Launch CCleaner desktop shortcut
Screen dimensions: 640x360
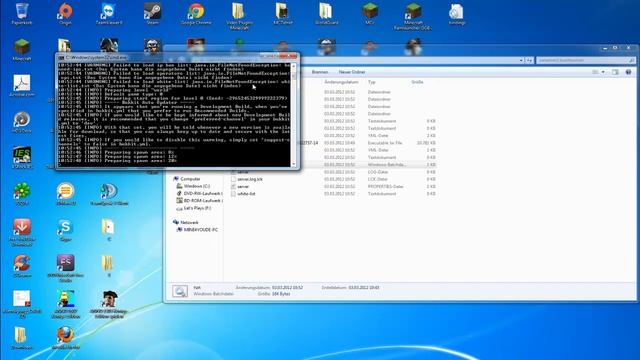(22, 265)
